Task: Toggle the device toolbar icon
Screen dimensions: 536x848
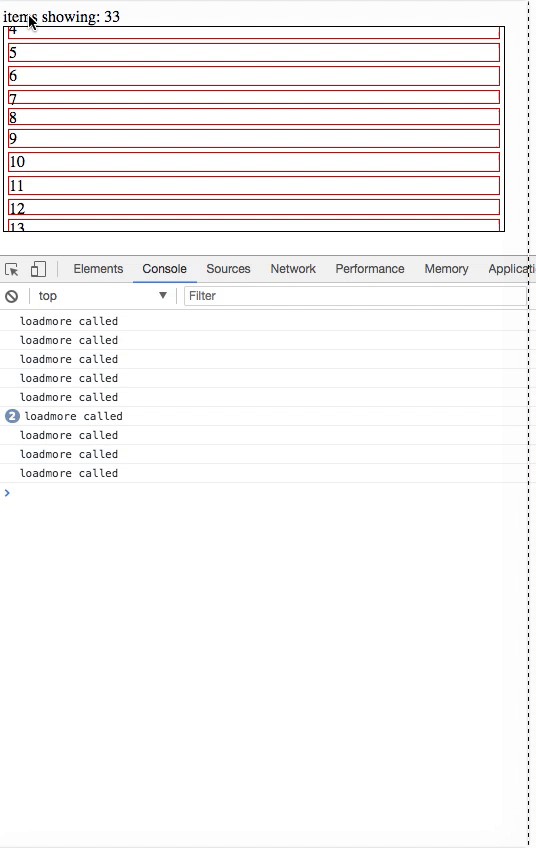Action: tap(38, 269)
